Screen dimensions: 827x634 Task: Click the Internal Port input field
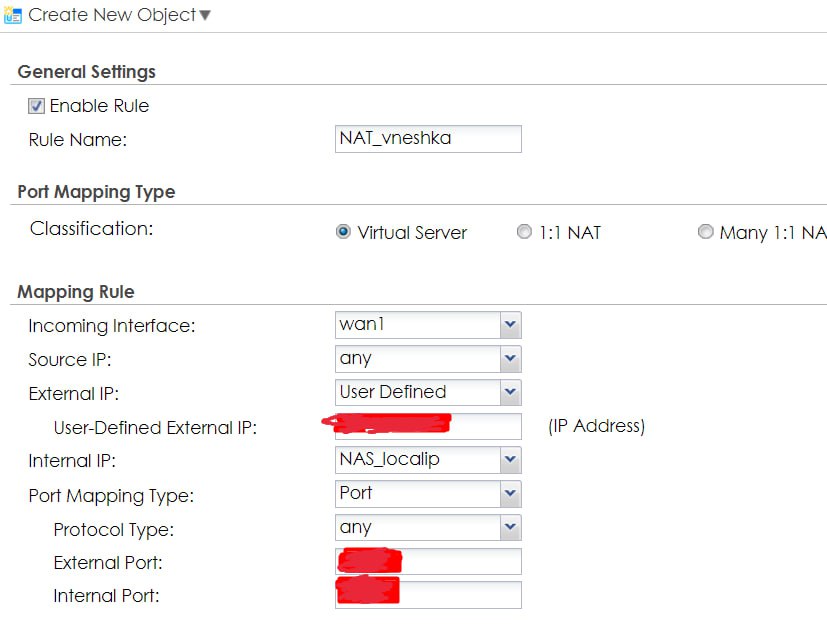[x=428, y=595]
